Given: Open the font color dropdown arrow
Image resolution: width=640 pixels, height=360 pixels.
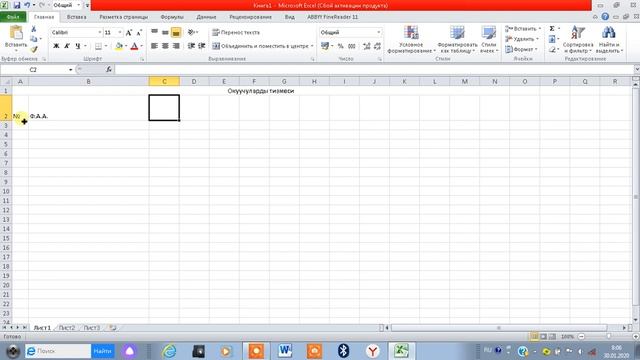Looking at the screenshot, I should click(142, 46).
